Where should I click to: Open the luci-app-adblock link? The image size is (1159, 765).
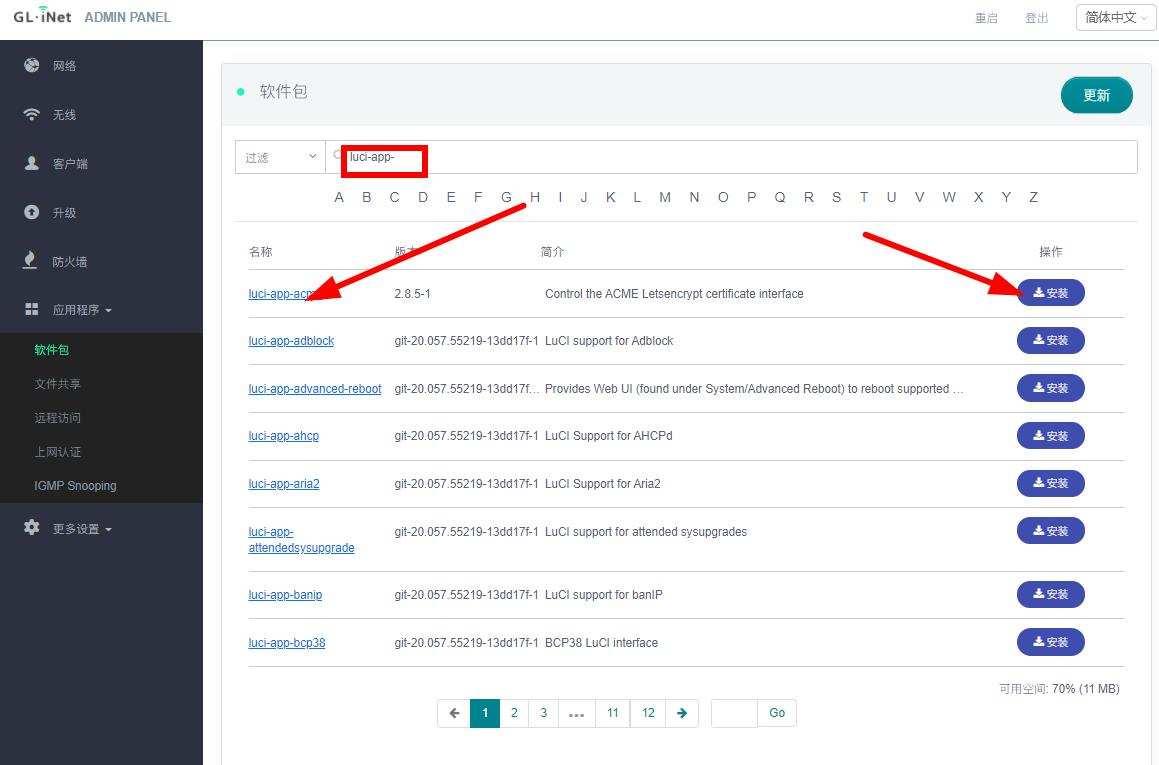(x=291, y=341)
